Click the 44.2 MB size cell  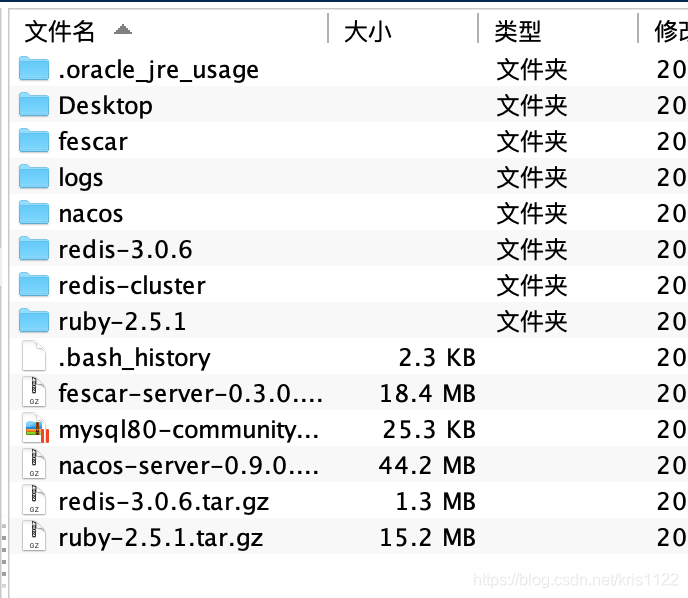coord(427,465)
